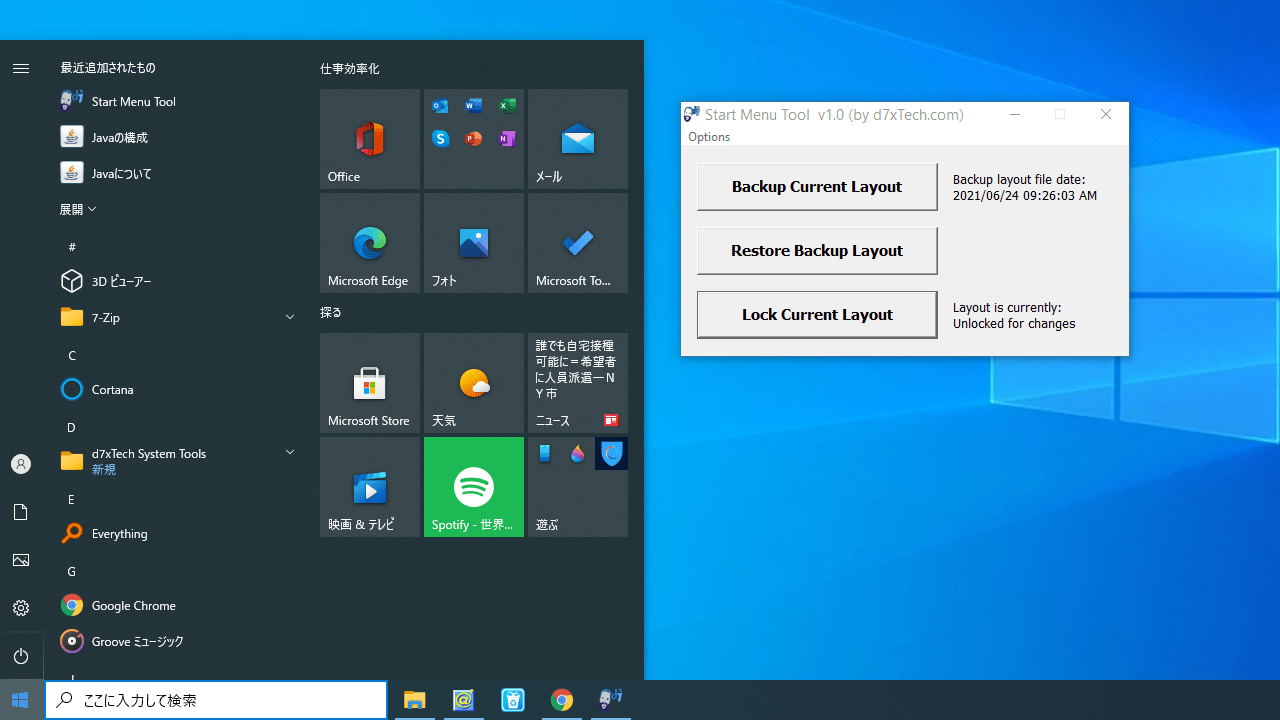Click Backup Current Layout button

point(817,187)
